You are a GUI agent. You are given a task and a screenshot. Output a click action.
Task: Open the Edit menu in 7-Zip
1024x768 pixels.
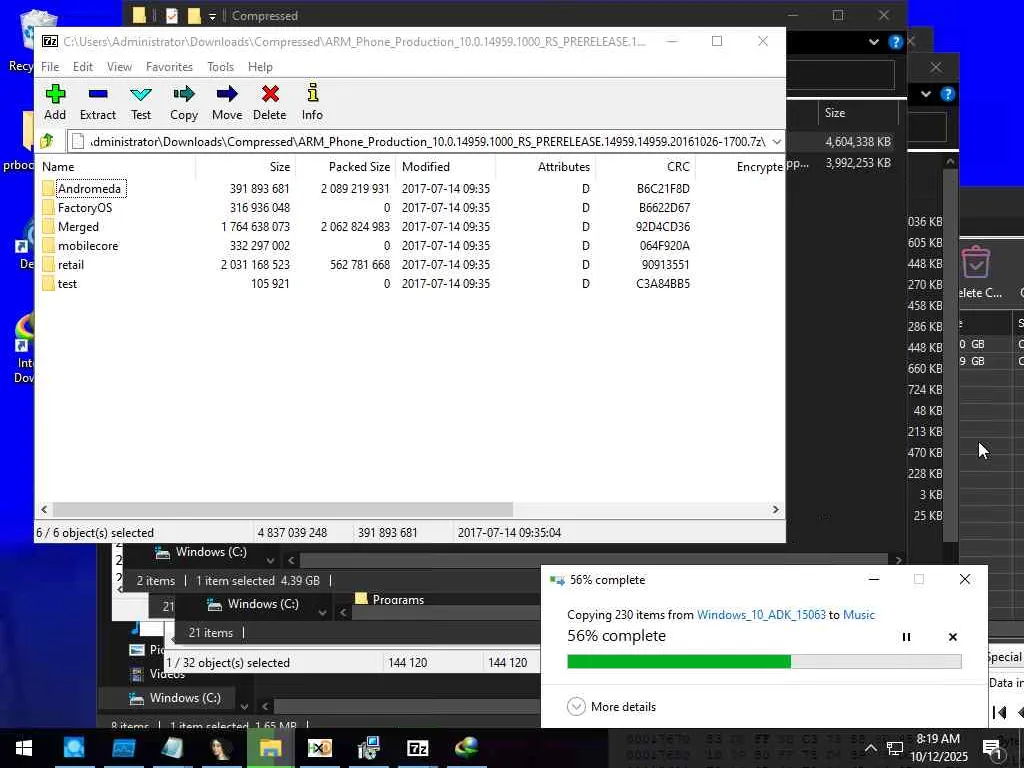(82, 67)
